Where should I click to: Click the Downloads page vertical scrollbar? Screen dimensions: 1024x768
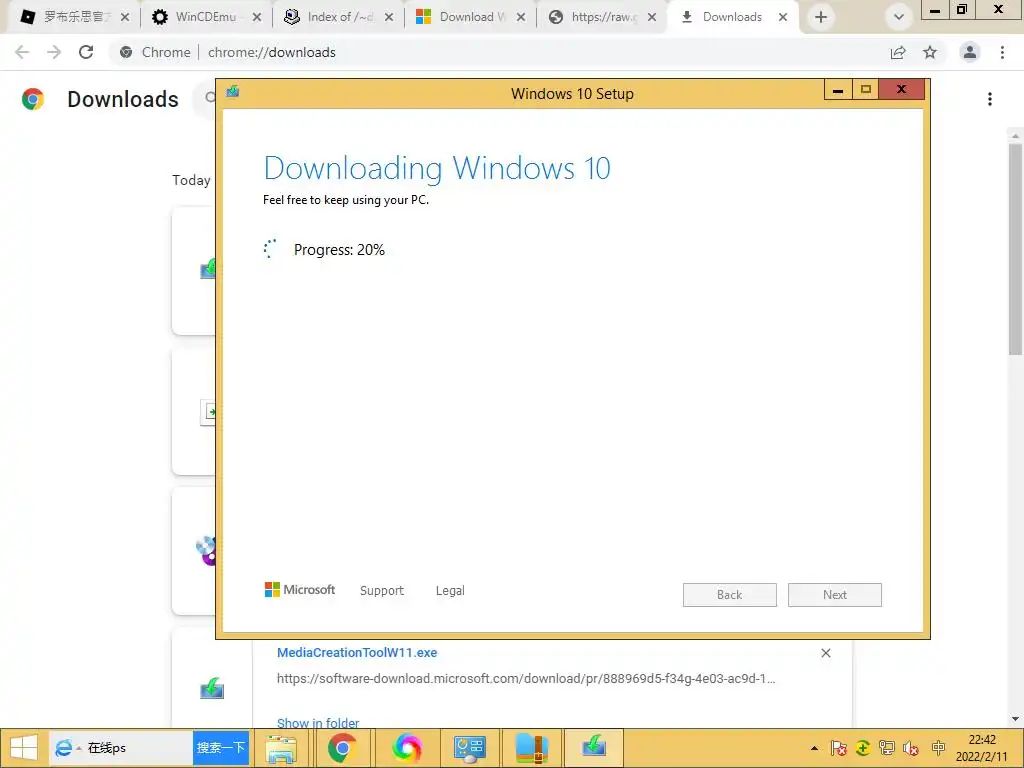[1015, 249]
